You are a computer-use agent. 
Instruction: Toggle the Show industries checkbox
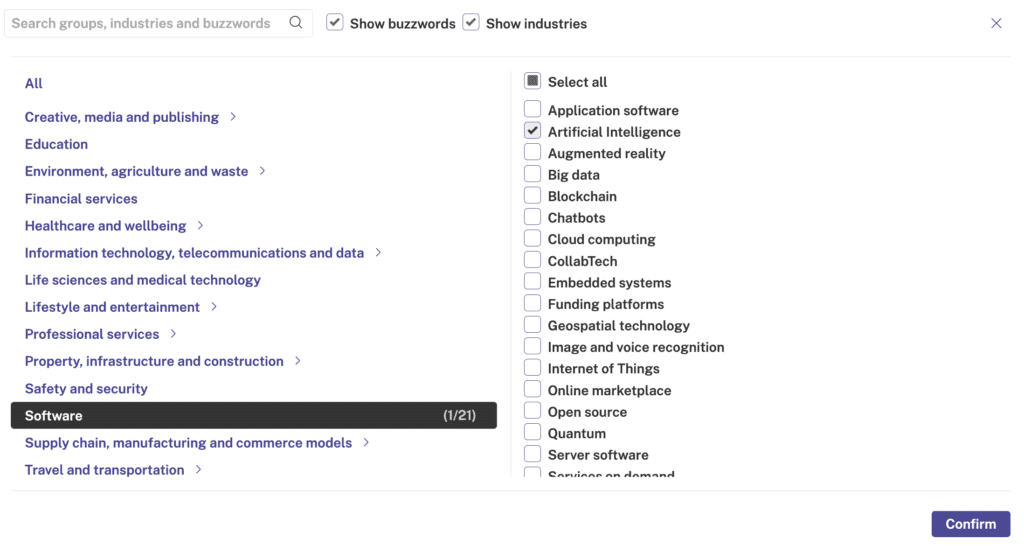pyautogui.click(x=471, y=22)
